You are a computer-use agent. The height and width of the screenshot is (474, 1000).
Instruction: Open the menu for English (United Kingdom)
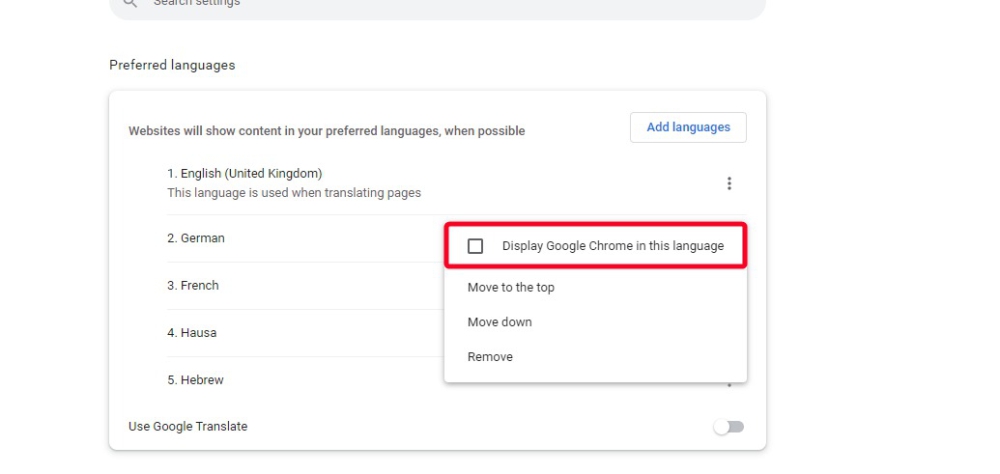[x=729, y=184]
